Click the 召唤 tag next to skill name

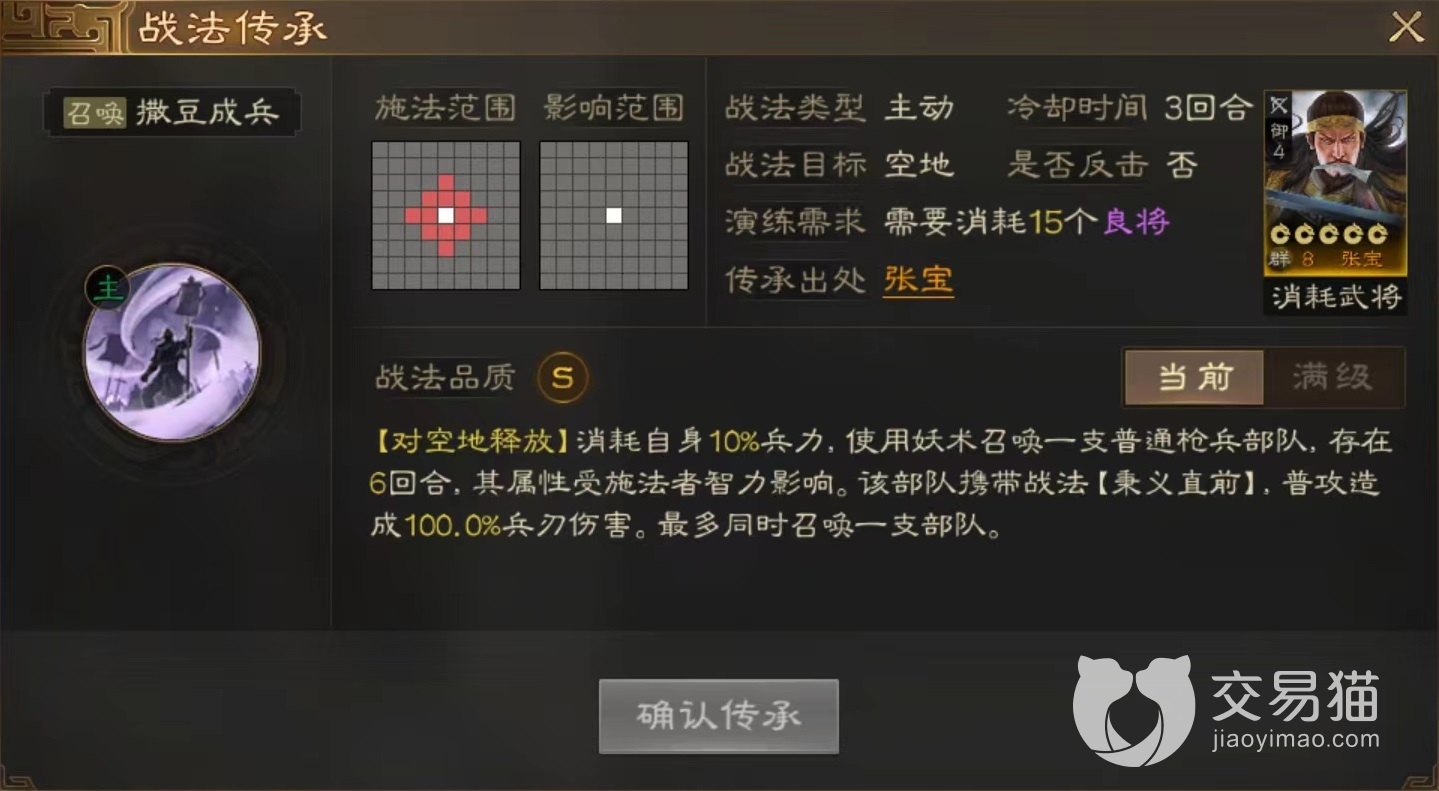click(x=94, y=113)
